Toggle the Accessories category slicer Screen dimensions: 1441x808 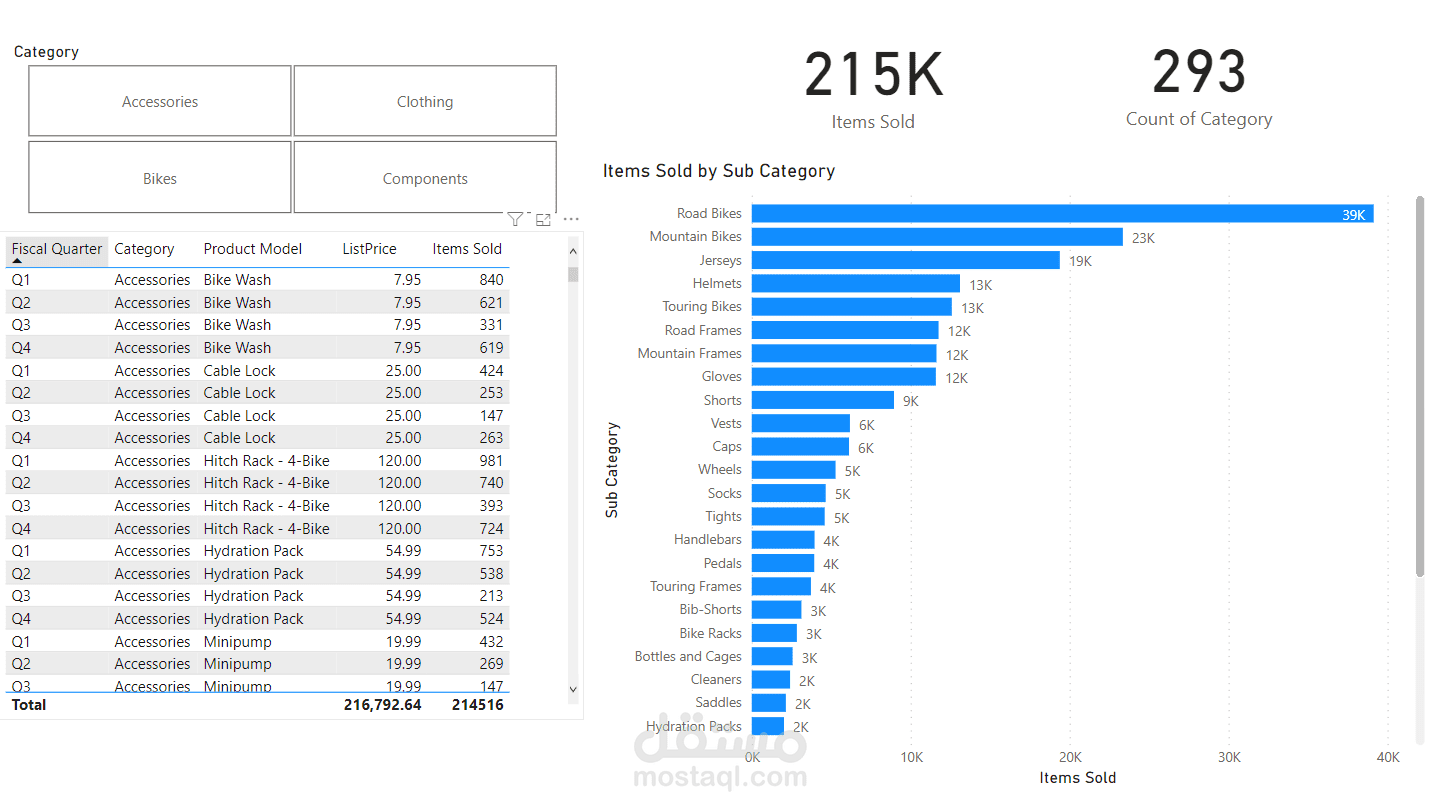point(160,101)
